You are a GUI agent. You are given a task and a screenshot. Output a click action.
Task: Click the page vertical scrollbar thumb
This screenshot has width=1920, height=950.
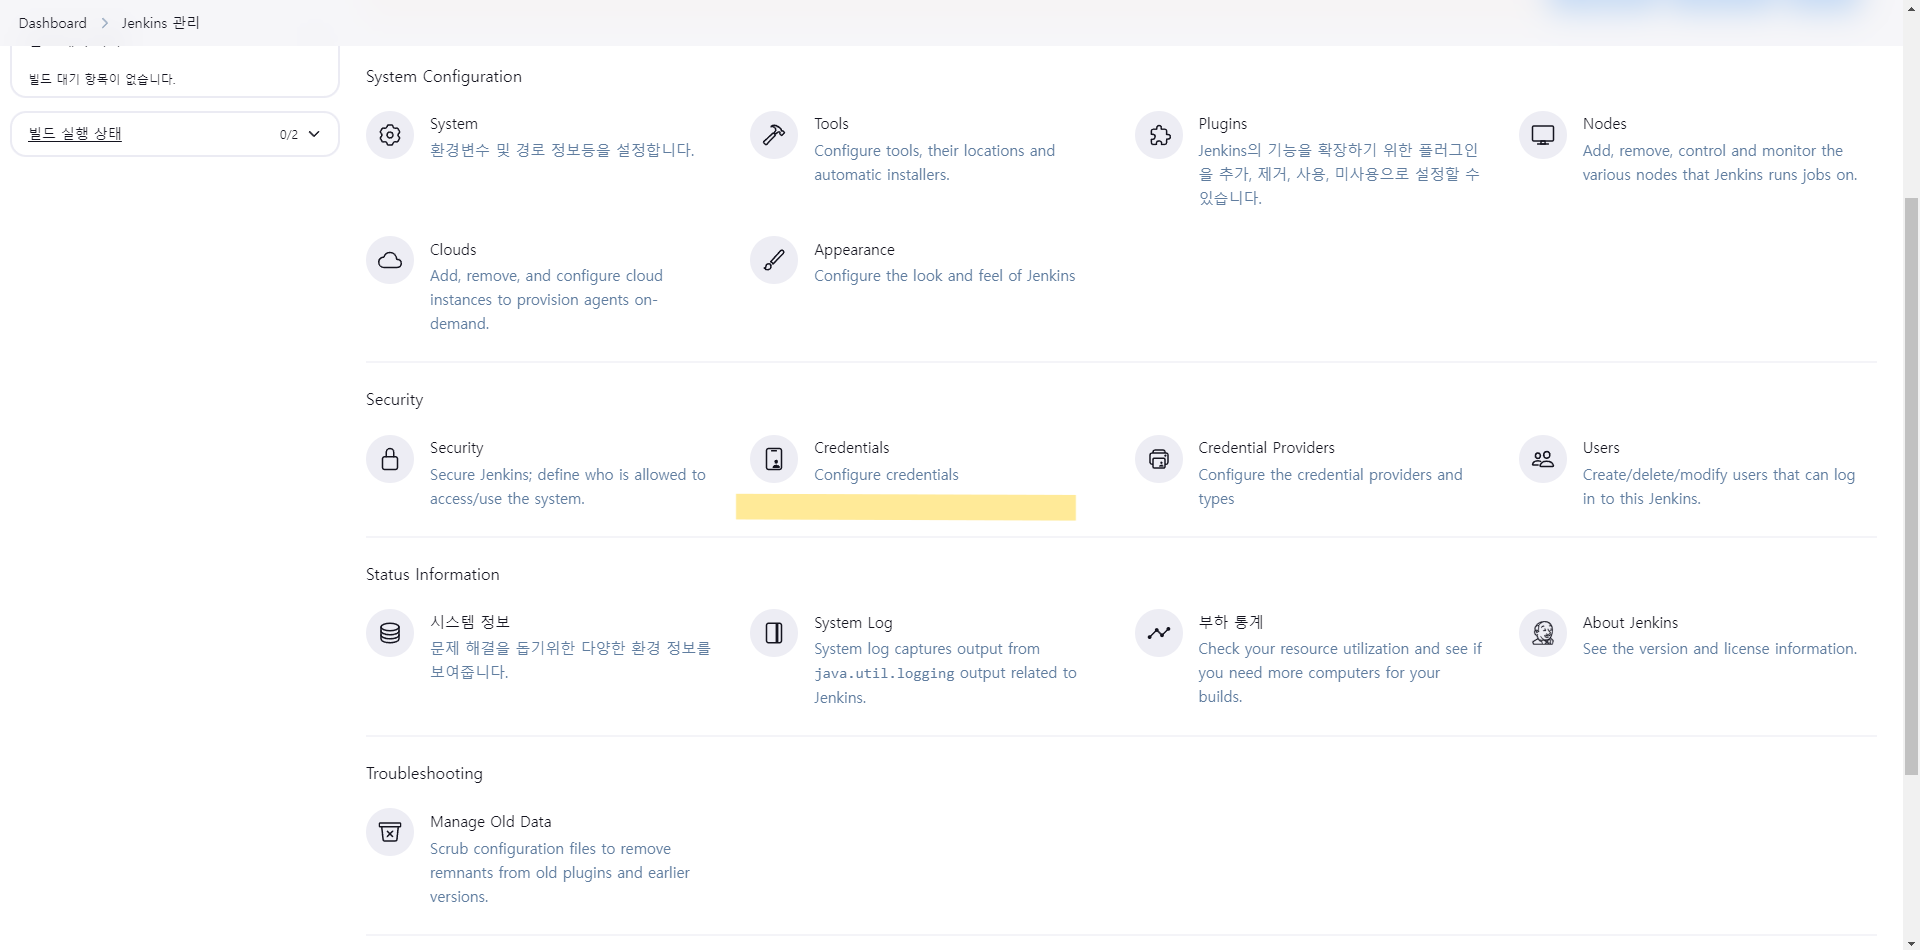pyautogui.click(x=1911, y=485)
